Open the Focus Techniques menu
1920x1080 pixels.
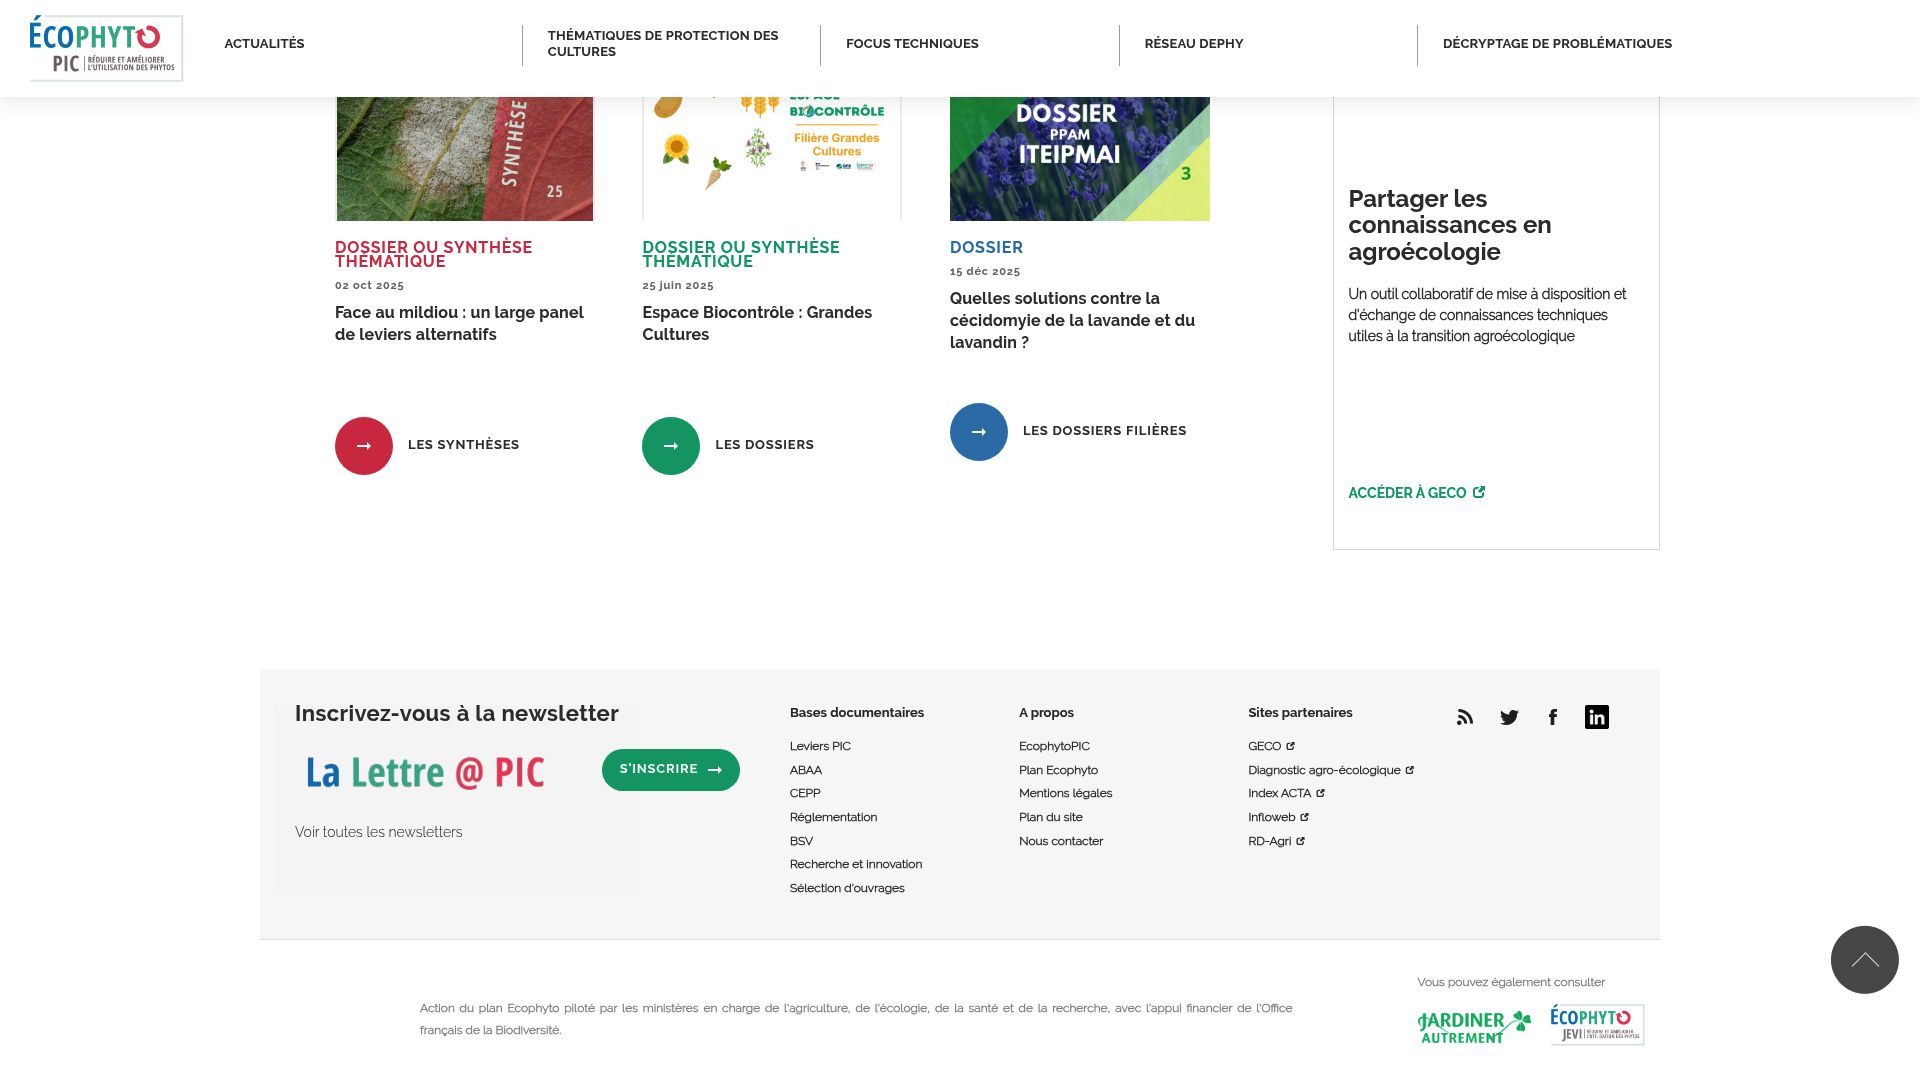coord(912,43)
